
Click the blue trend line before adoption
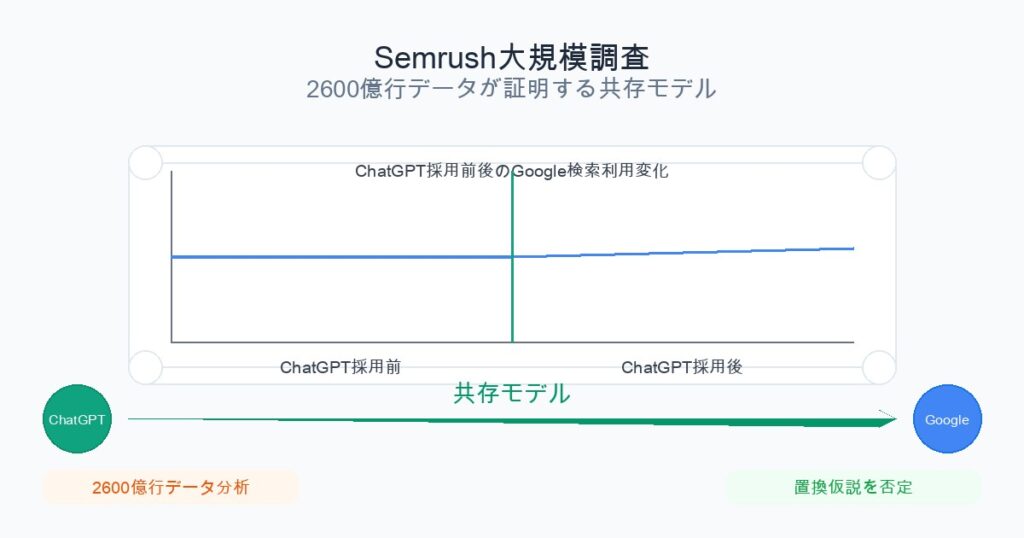tap(340, 257)
